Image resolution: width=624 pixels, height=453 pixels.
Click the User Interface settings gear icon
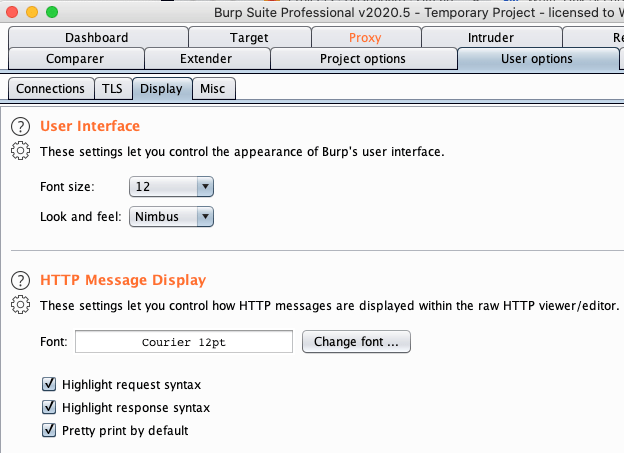point(20,152)
